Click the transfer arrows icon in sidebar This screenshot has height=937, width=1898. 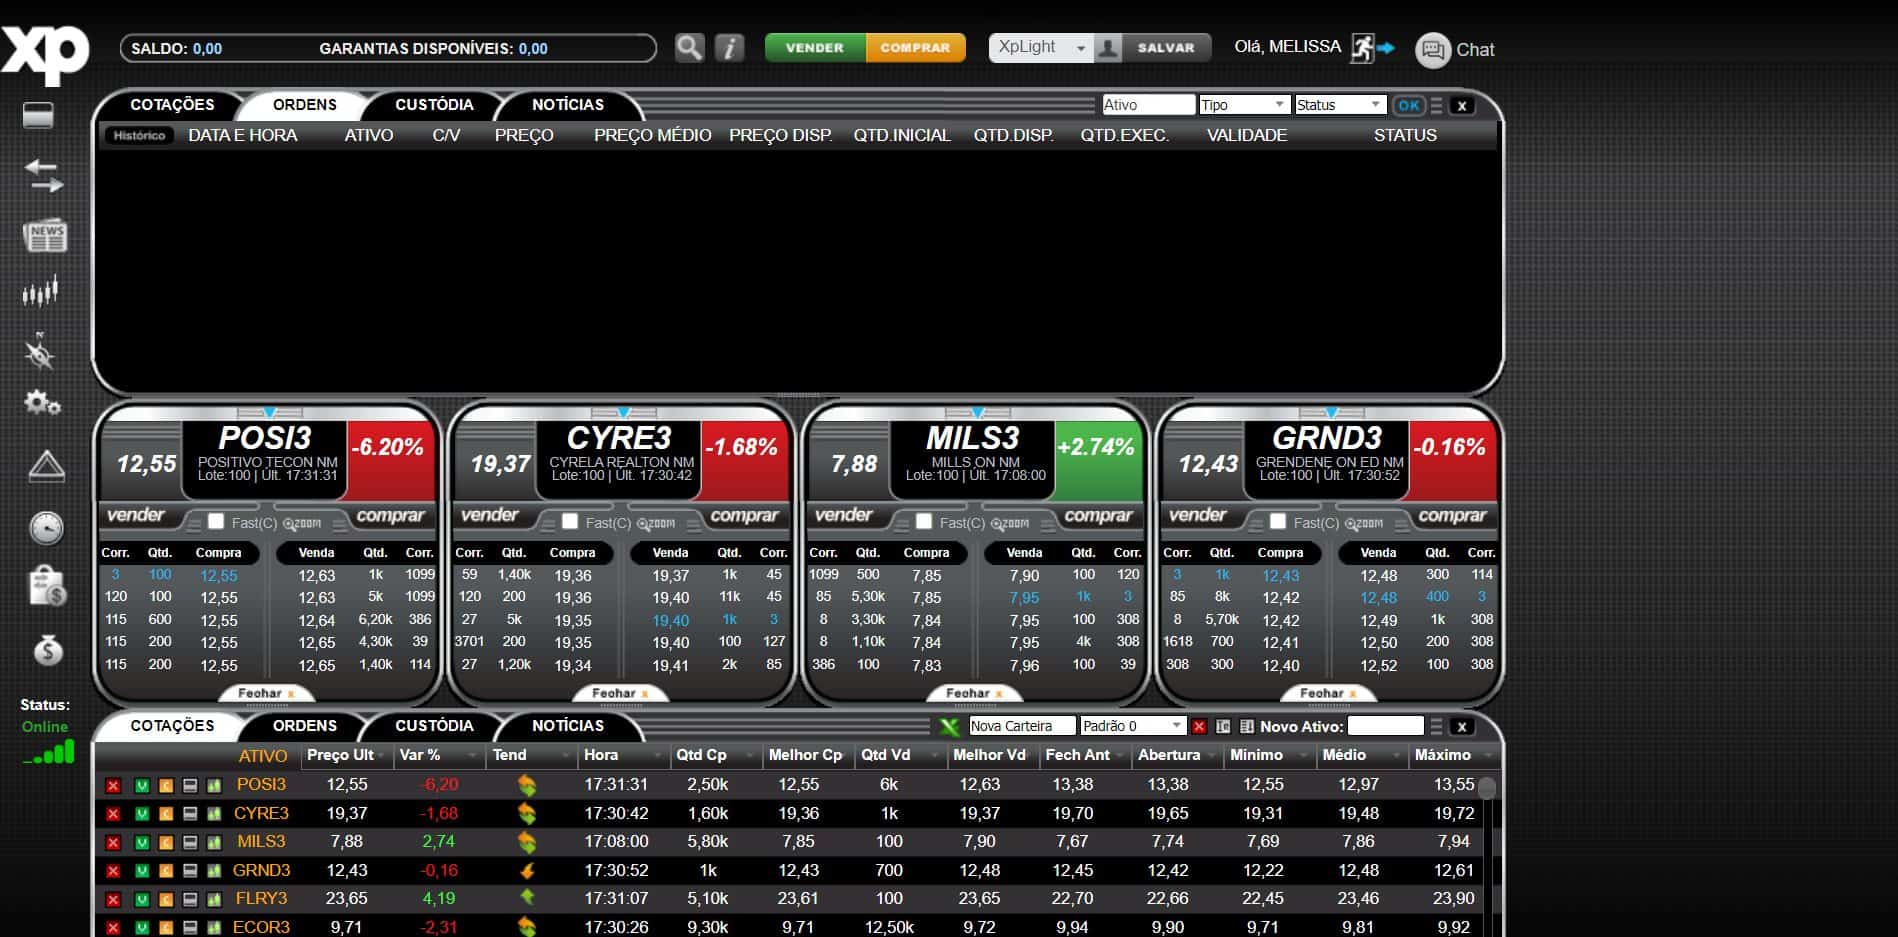click(x=43, y=176)
